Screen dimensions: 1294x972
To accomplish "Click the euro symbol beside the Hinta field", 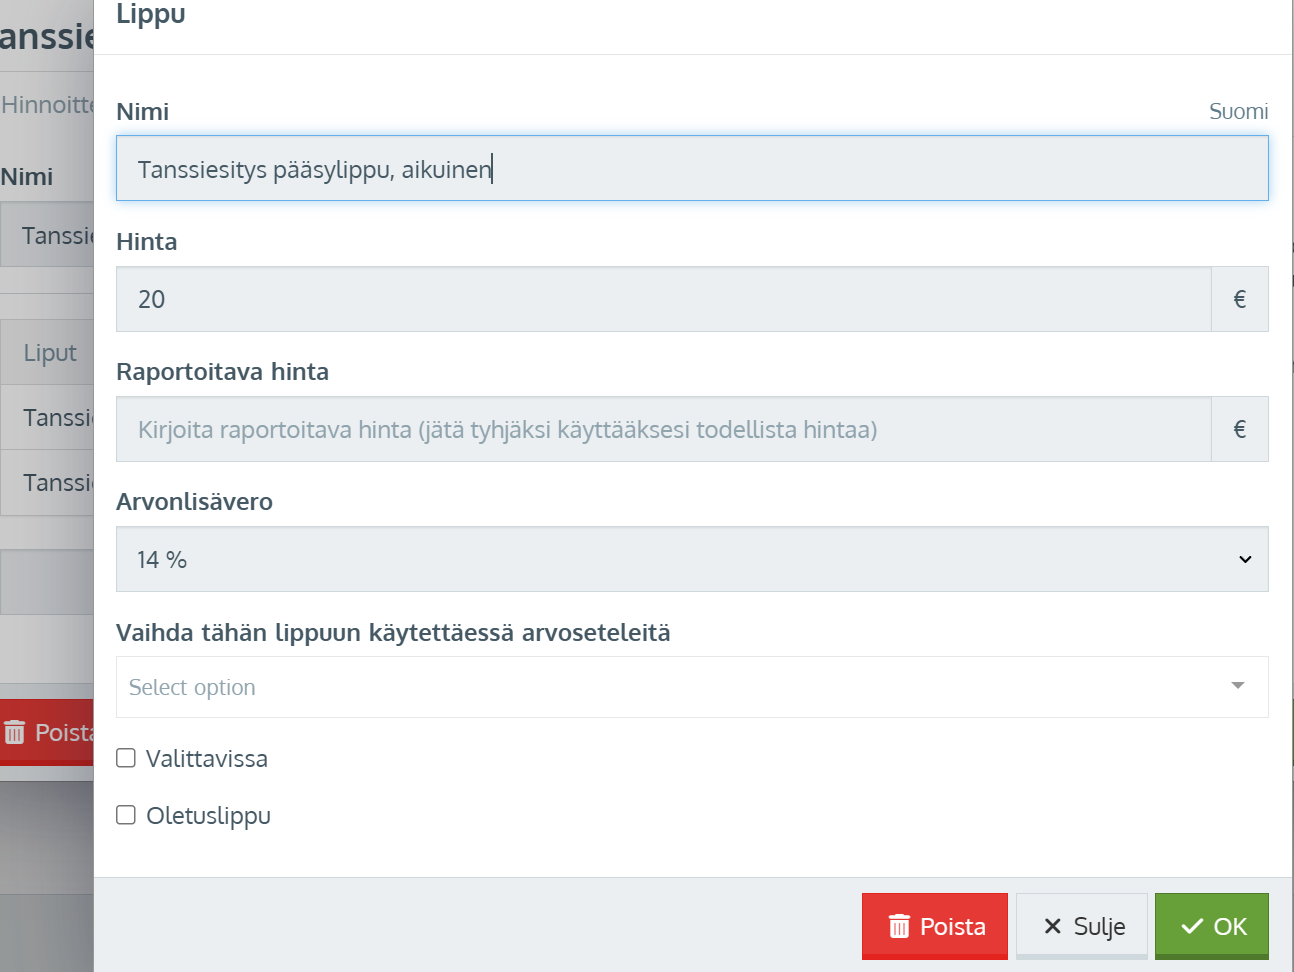I will coord(1240,299).
